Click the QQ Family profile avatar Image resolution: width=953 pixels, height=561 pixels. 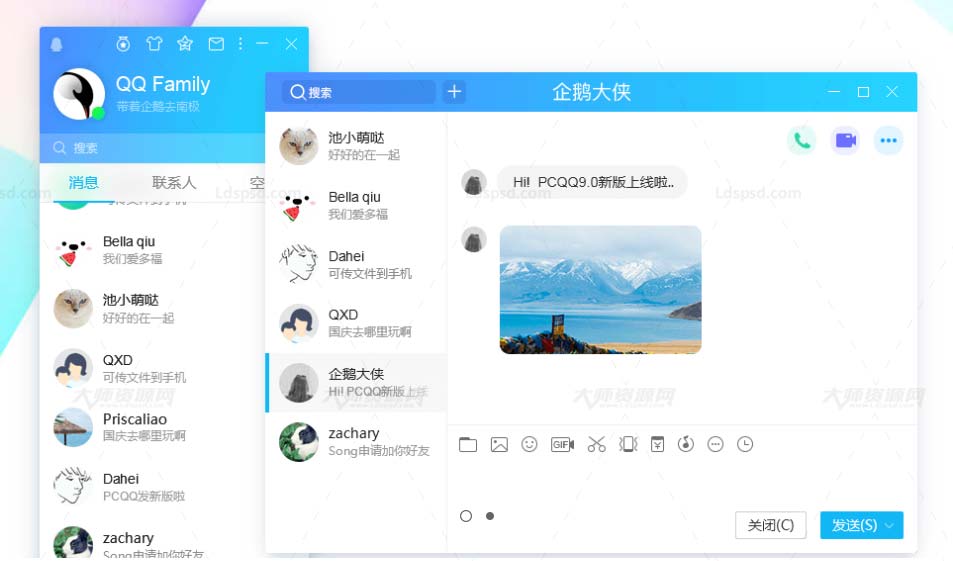click(78, 94)
